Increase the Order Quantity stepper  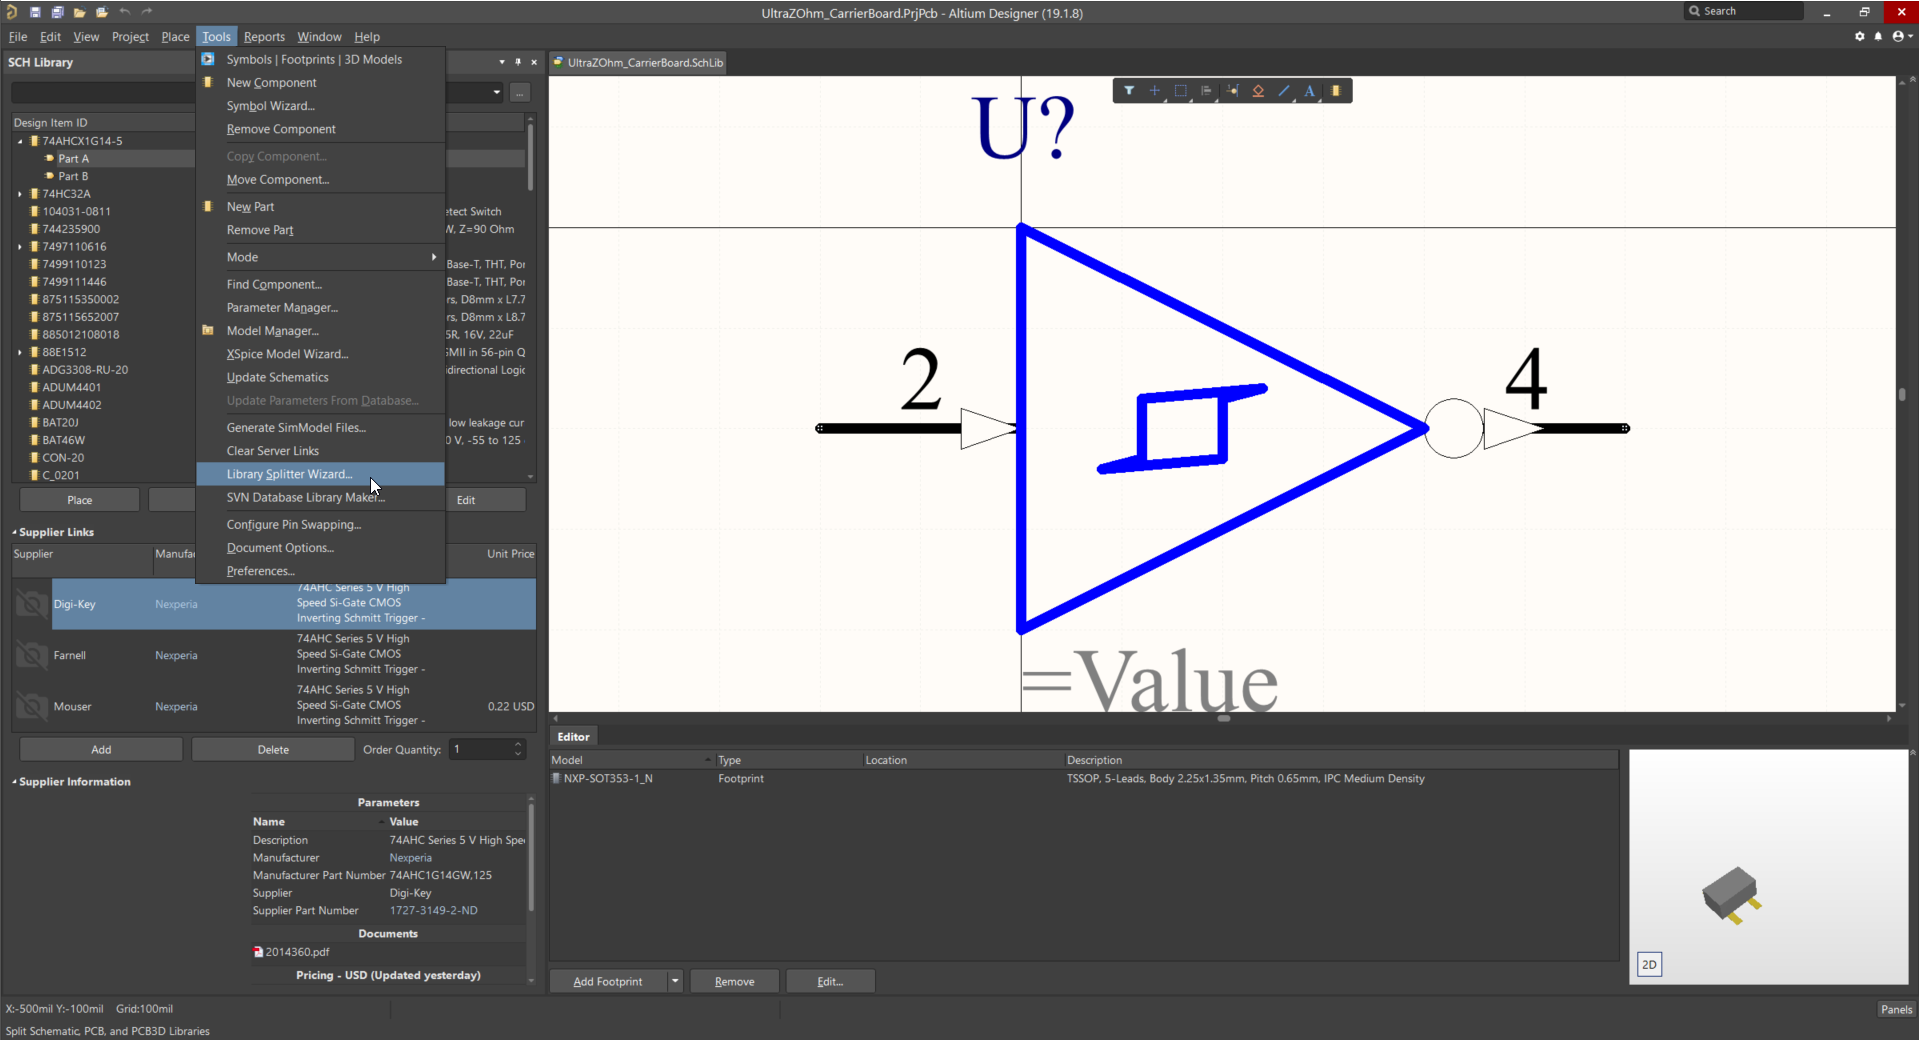click(x=518, y=745)
